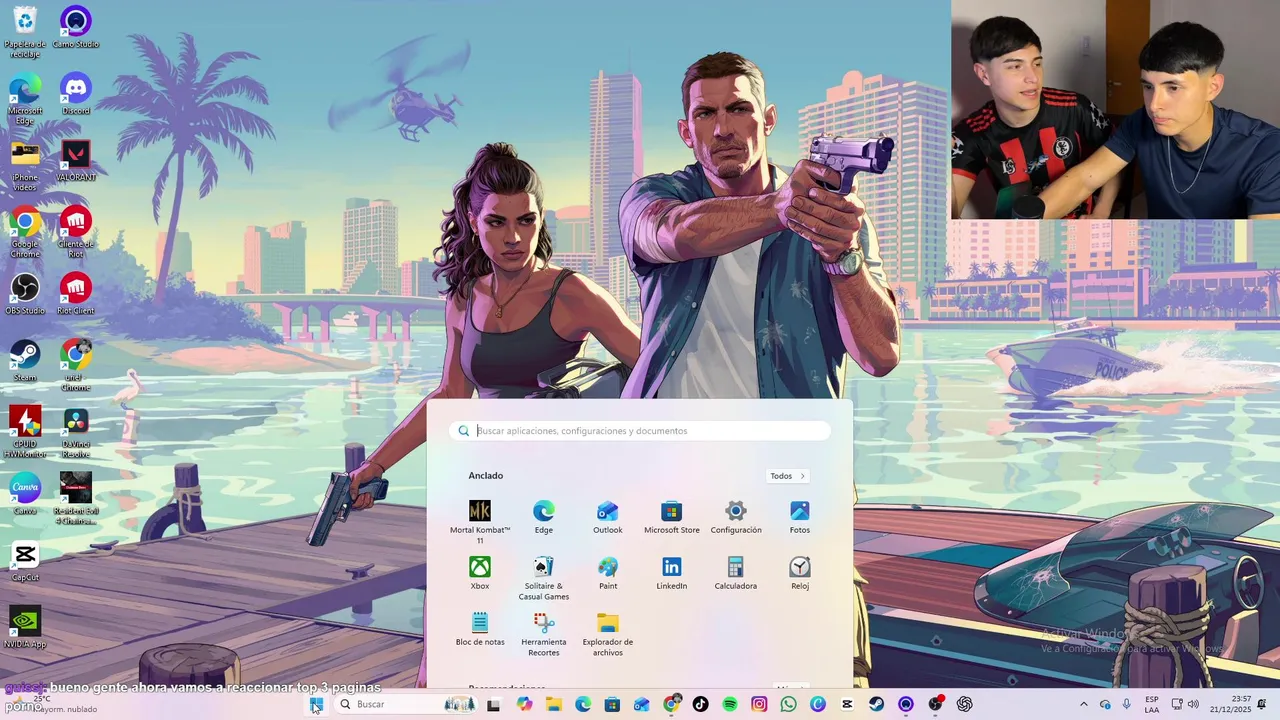Select the Discord desktop shortcut
This screenshot has width=1280, height=720.
pyautogui.click(x=76, y=95)
